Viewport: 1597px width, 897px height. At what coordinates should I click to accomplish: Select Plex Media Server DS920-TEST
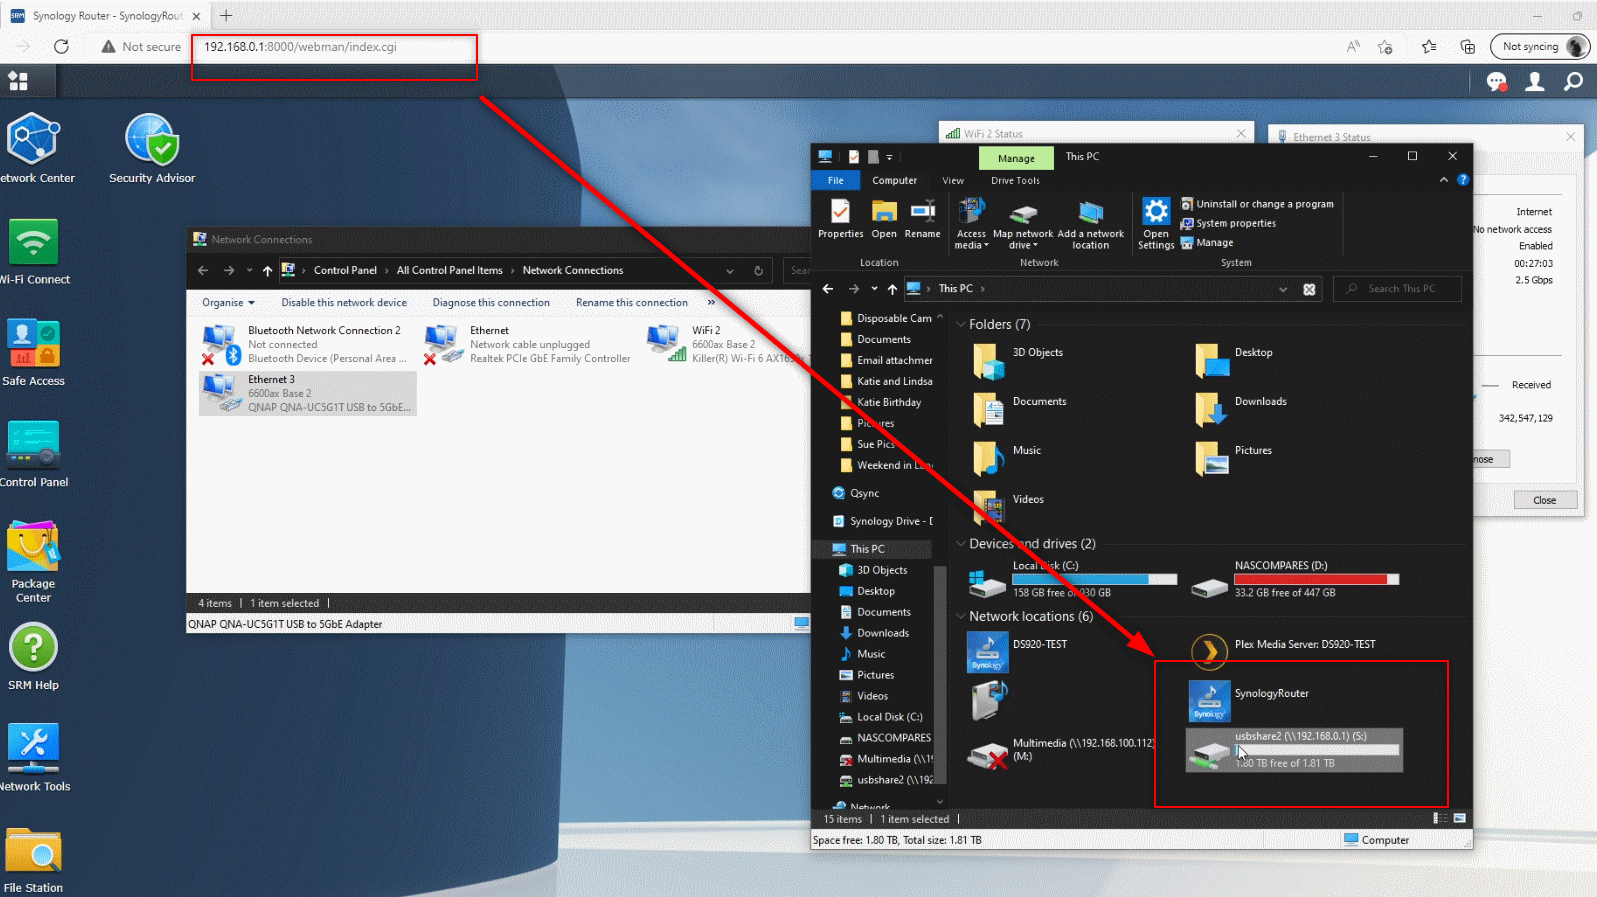[x=1283, y=650]
